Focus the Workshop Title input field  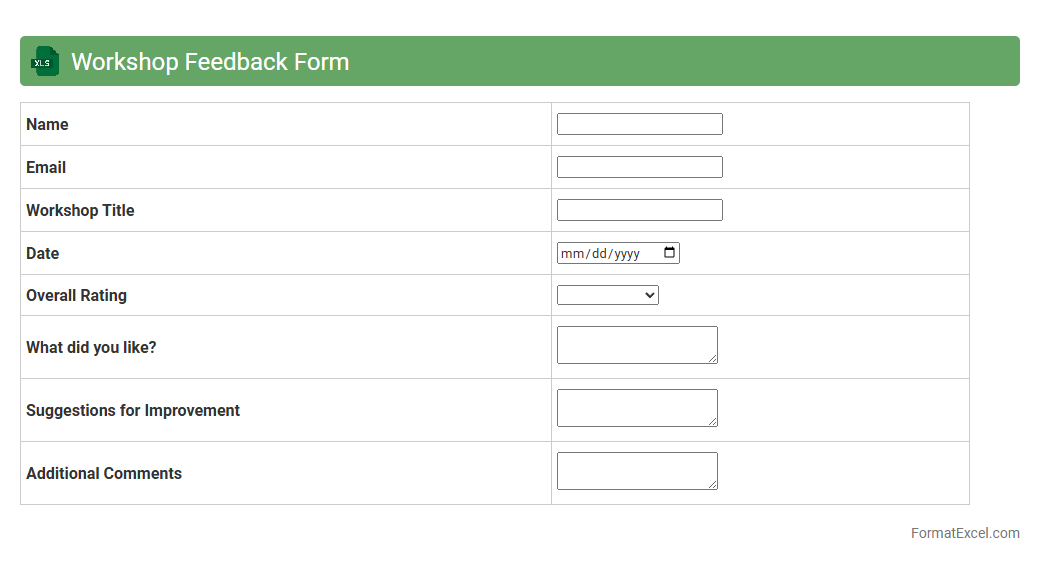(639, 210)
